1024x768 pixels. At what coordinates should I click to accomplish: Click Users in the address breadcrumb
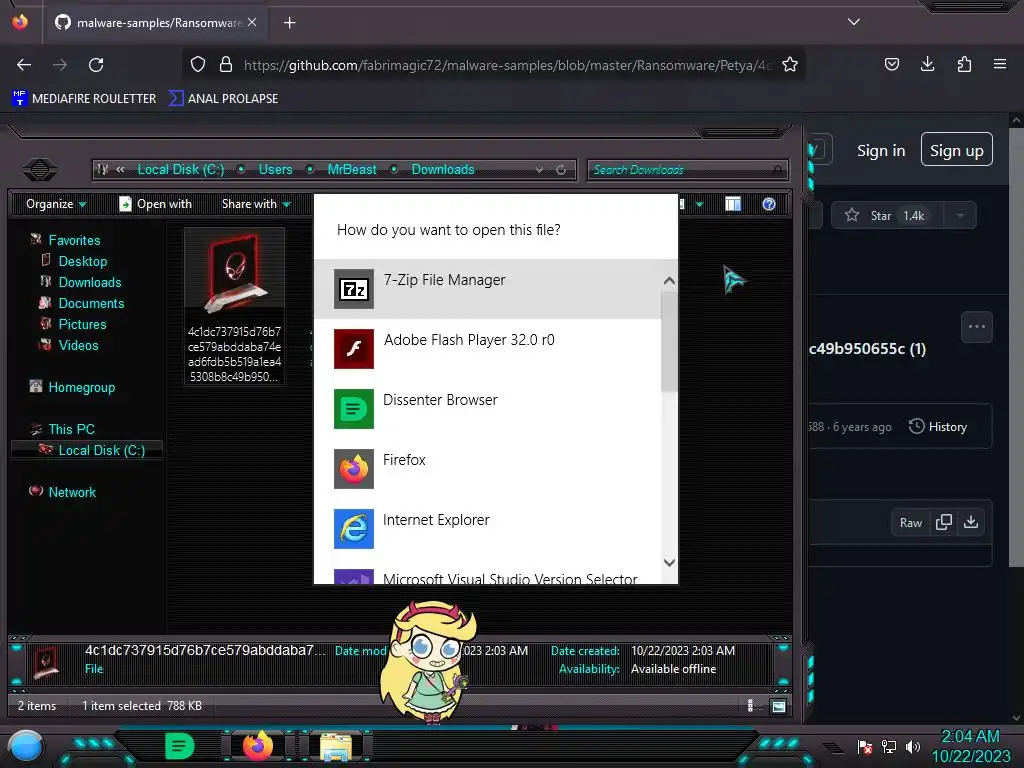(x=275, y=170)
